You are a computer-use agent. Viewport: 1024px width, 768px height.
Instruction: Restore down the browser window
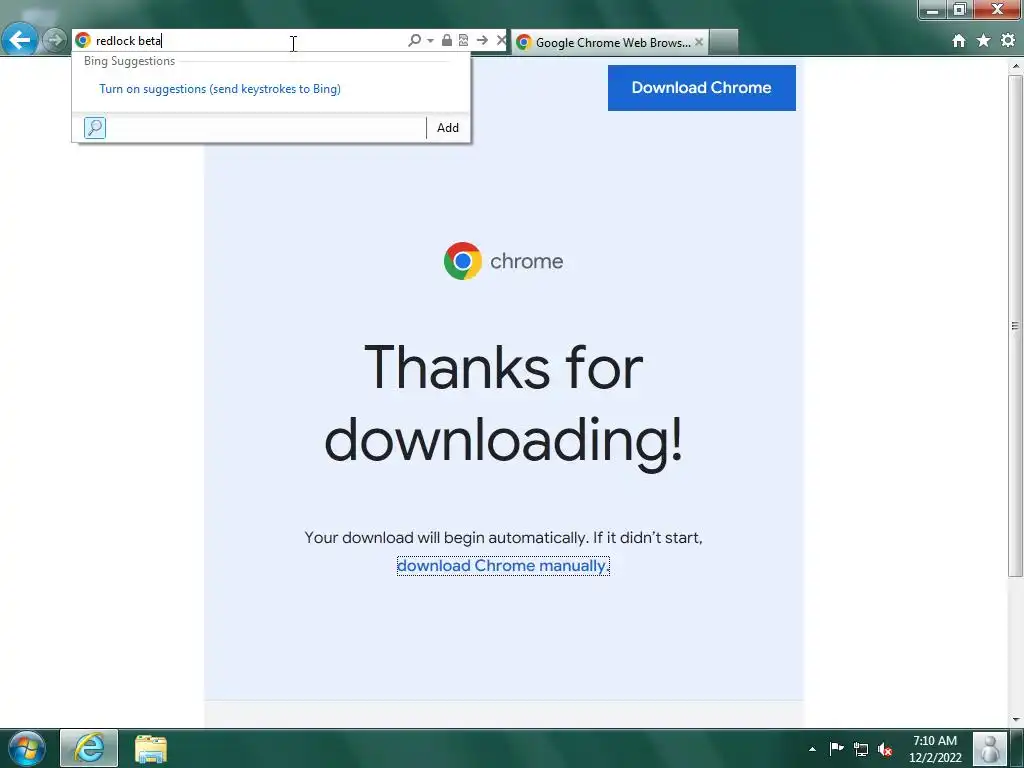(959, 10)
